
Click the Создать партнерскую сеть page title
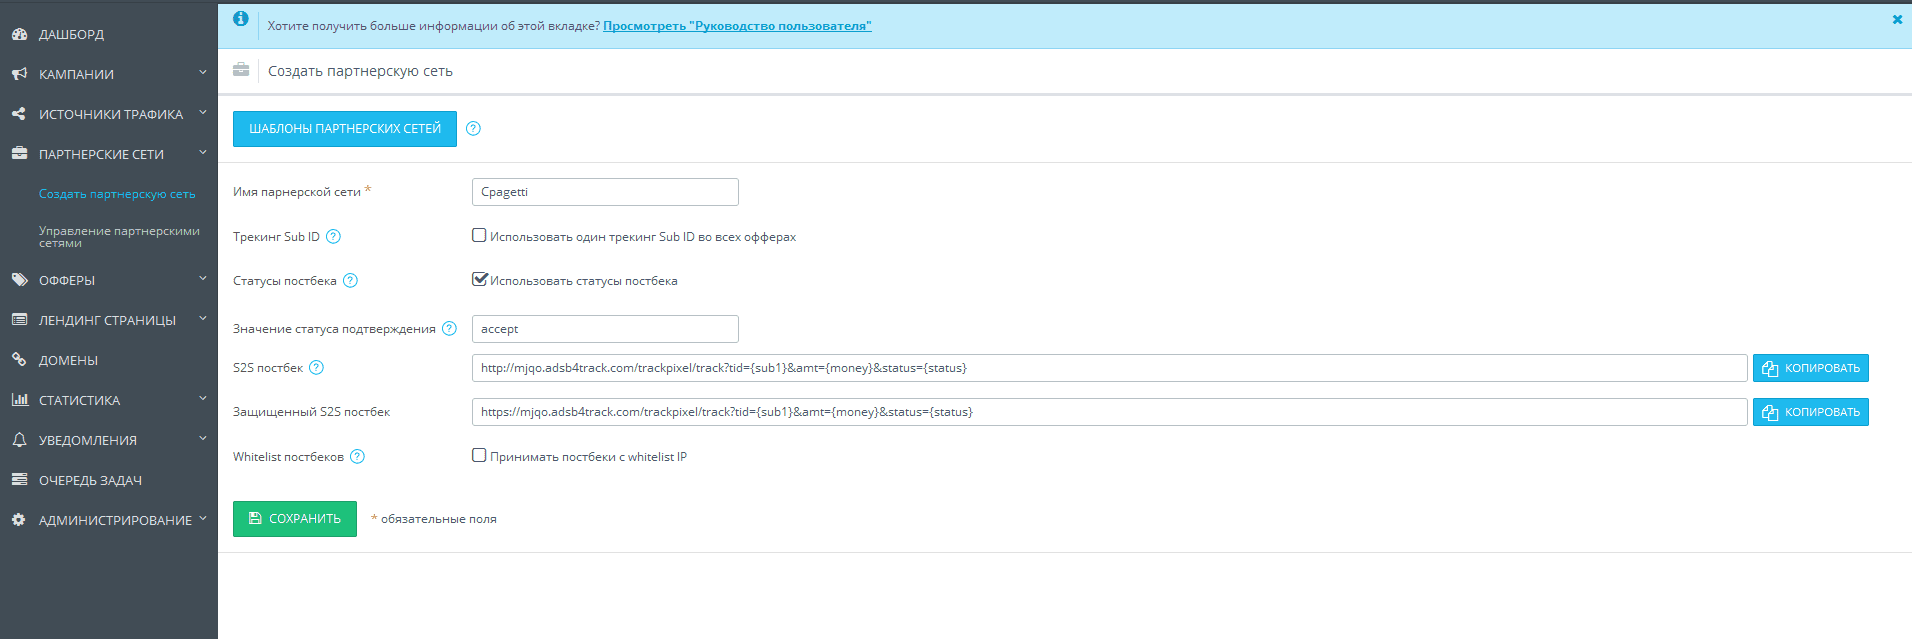click(x=360, y=71)
